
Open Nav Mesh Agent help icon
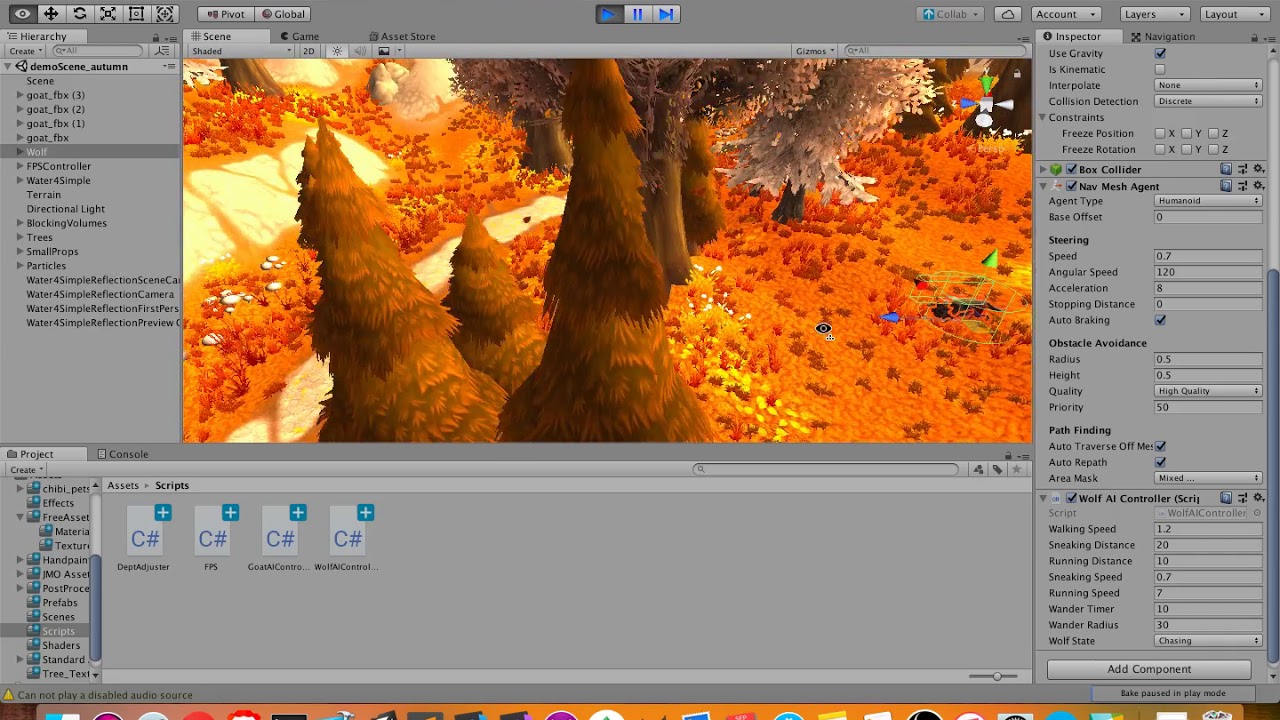pyautogui.click(x=1226, y=186)
